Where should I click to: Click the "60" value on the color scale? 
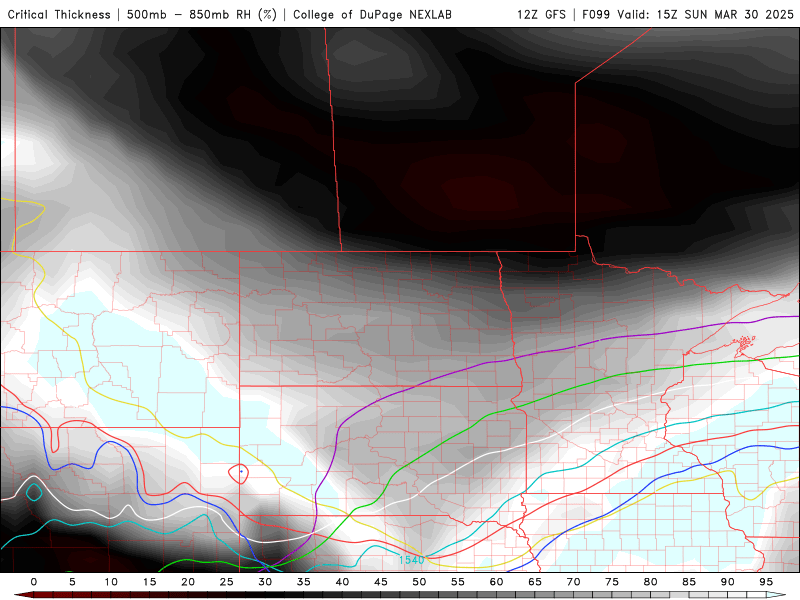[x=496, y=582]
